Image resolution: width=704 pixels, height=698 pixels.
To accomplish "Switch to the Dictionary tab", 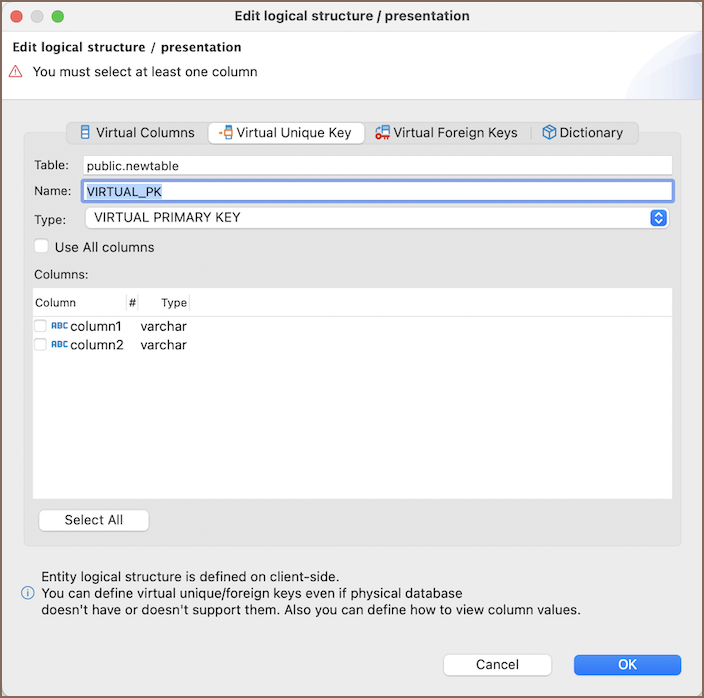I will click(x=590, y=132).
